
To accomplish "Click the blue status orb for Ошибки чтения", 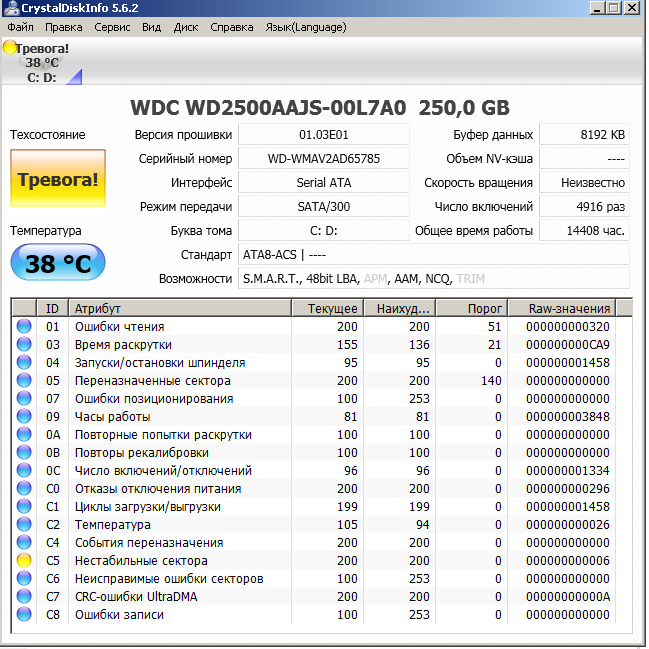I will 24,327.
